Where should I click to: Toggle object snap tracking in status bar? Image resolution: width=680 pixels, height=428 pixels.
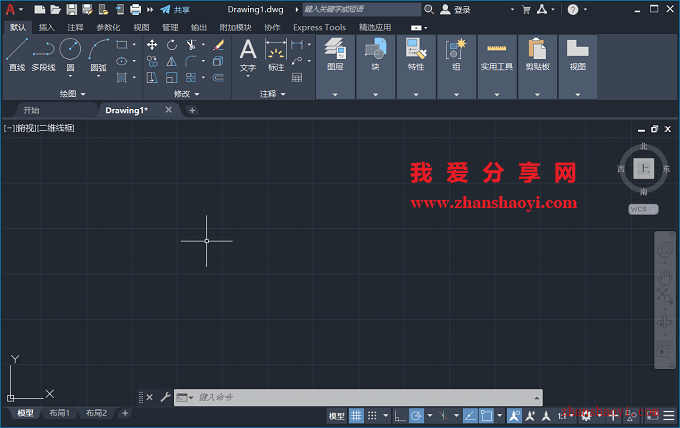point(470,416)
